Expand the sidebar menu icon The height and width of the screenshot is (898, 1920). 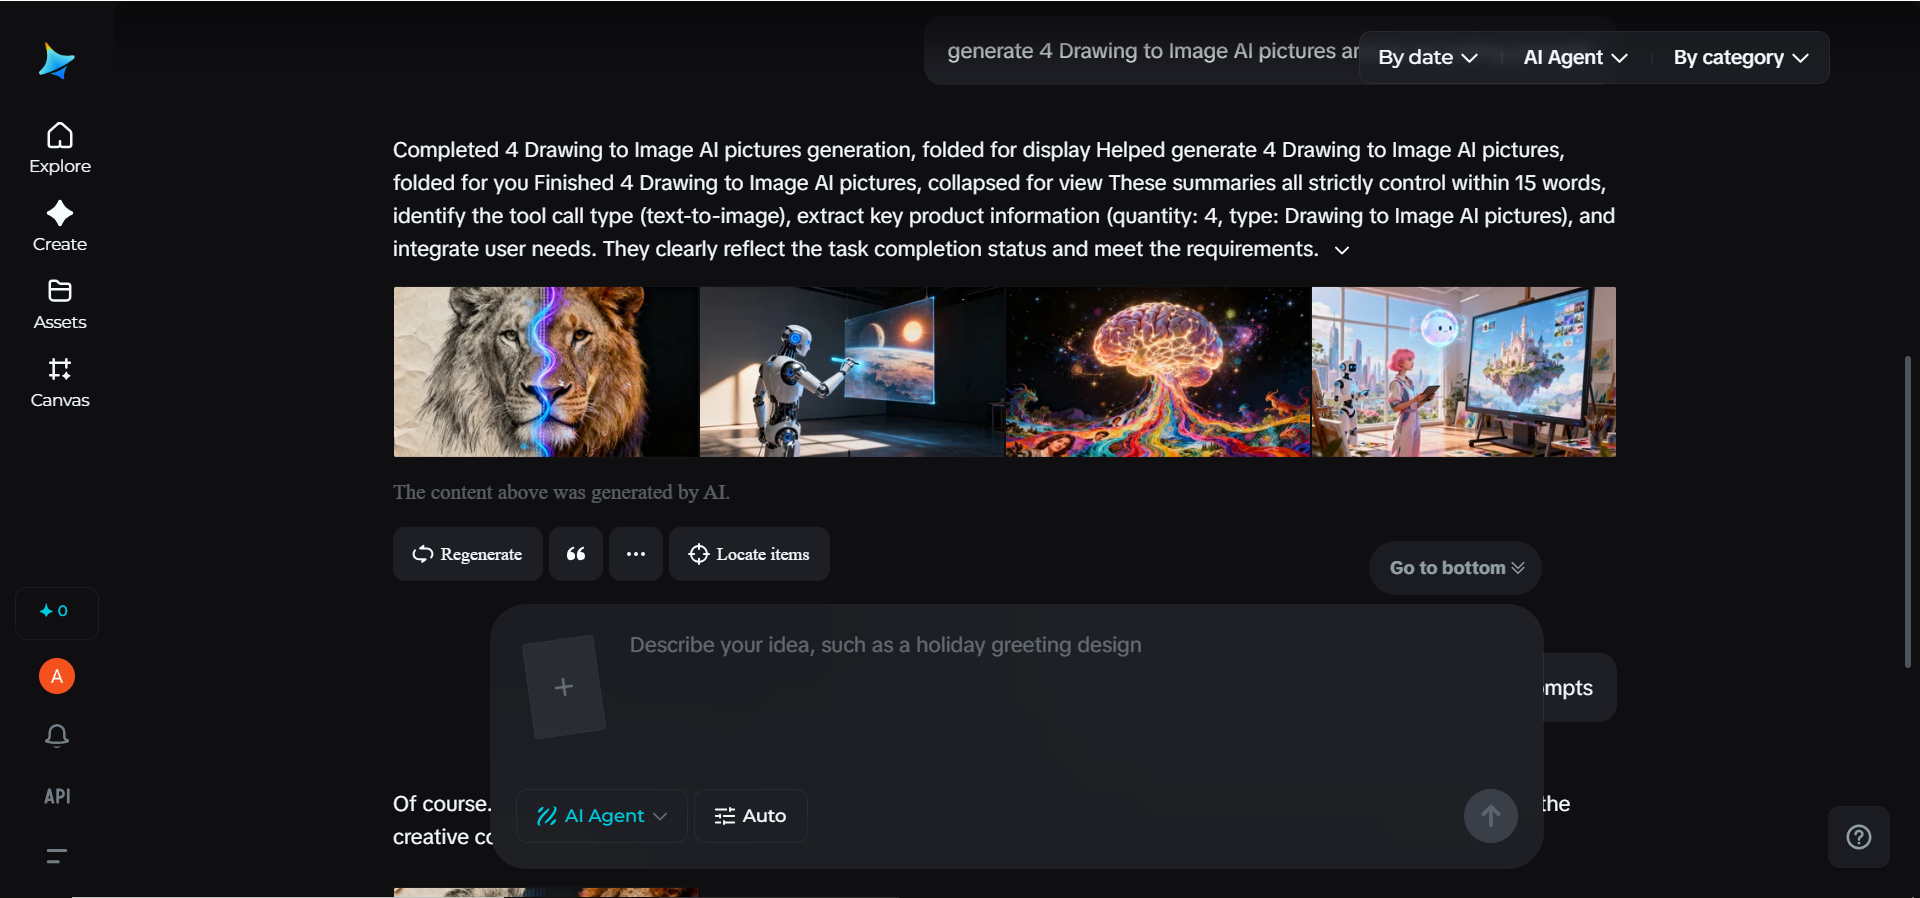(x=57, y=855)
